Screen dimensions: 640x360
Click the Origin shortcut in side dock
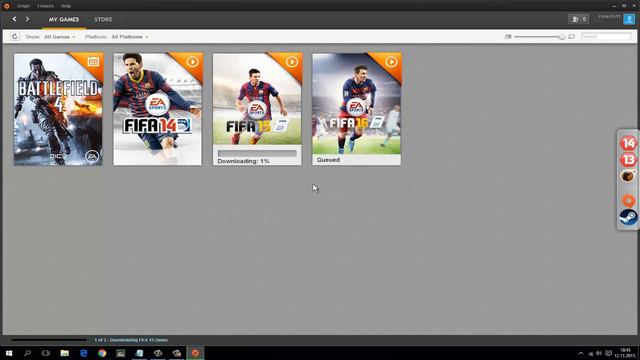coord(628,200)
